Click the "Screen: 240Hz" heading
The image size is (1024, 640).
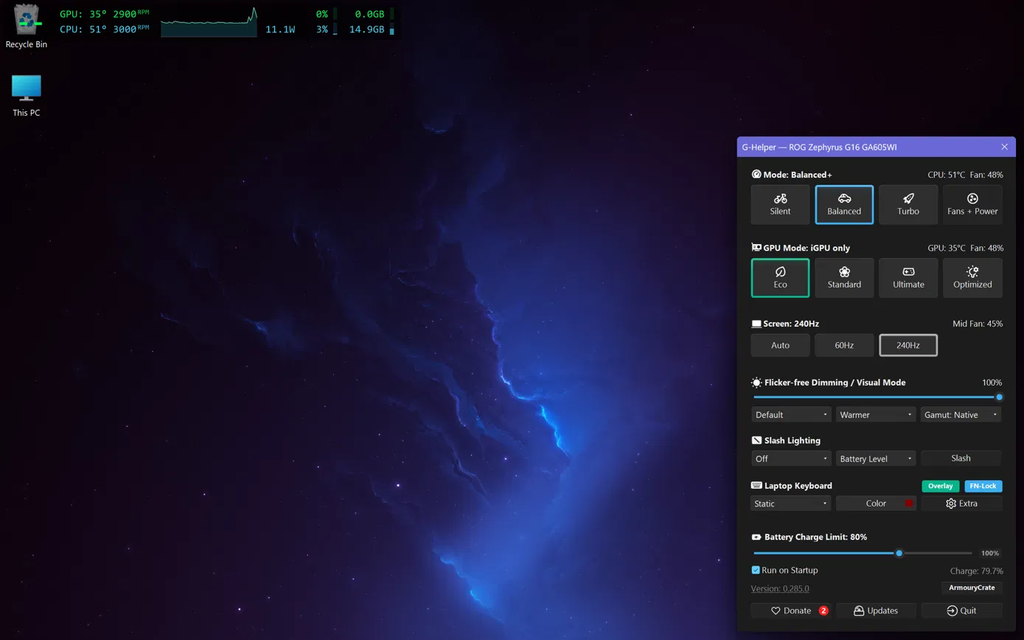pyautogui.click(x=791, y=324)
